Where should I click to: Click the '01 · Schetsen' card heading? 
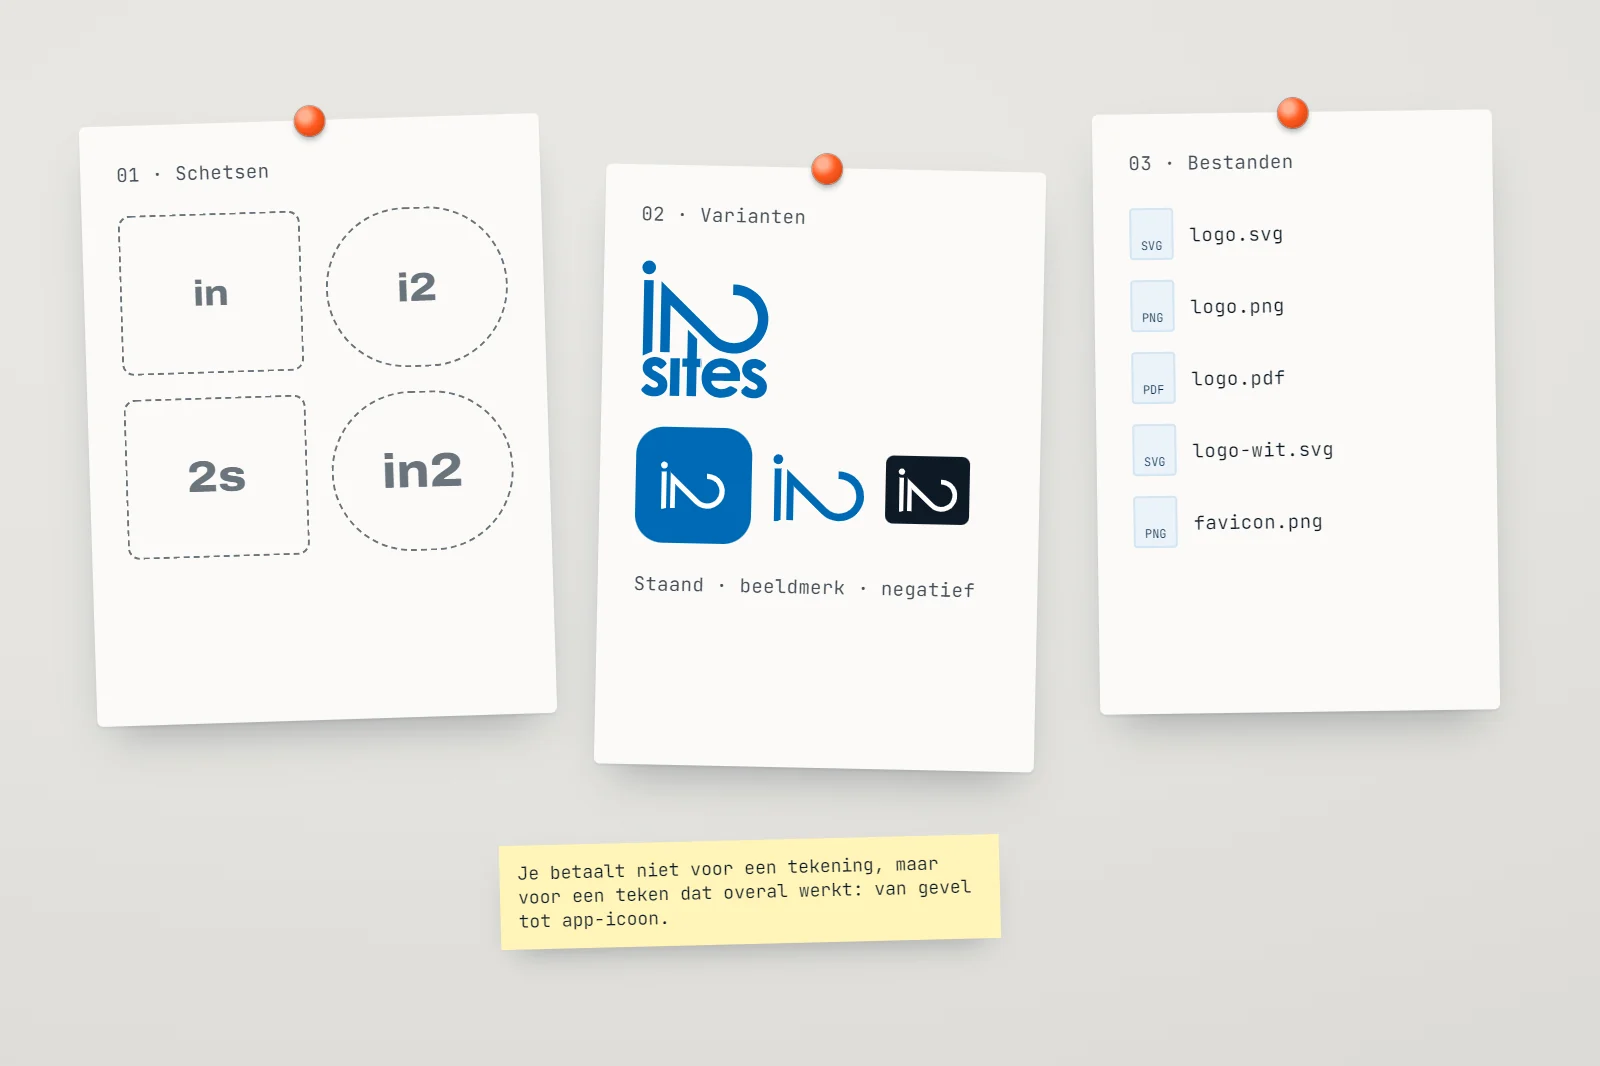click(192, 173)
